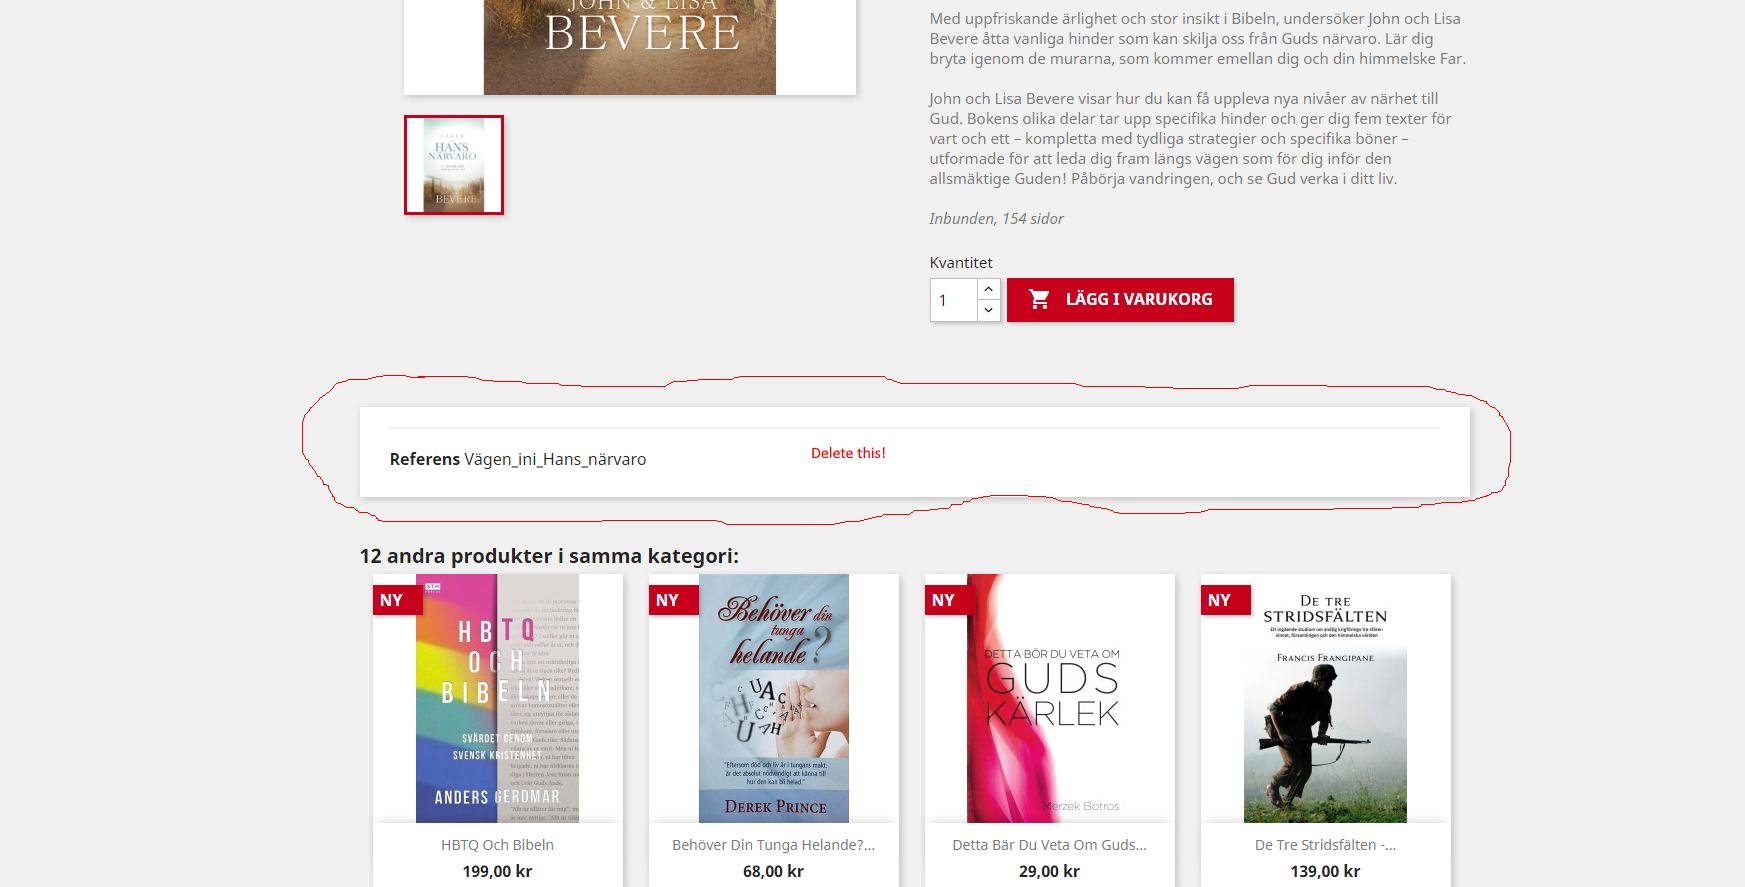
Task: Click the 68,00 kr price
Action: (773, 871)
